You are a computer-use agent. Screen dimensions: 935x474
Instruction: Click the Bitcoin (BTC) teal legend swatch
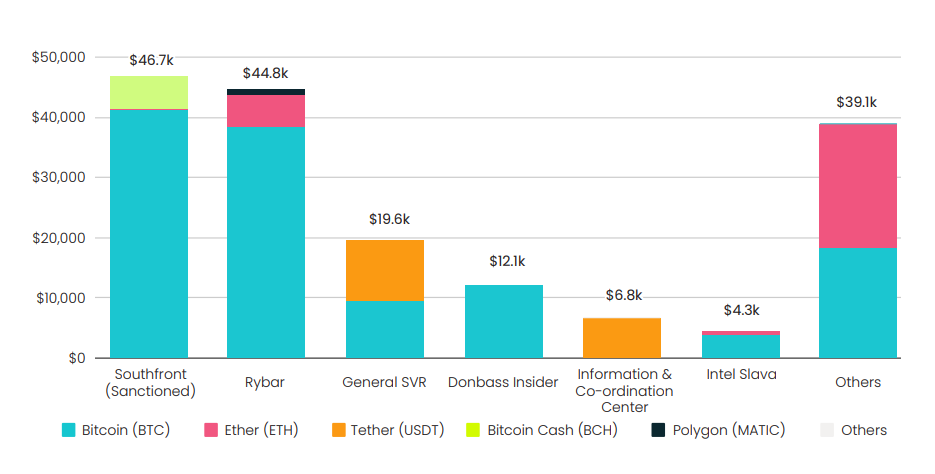(x=69, y=430)
